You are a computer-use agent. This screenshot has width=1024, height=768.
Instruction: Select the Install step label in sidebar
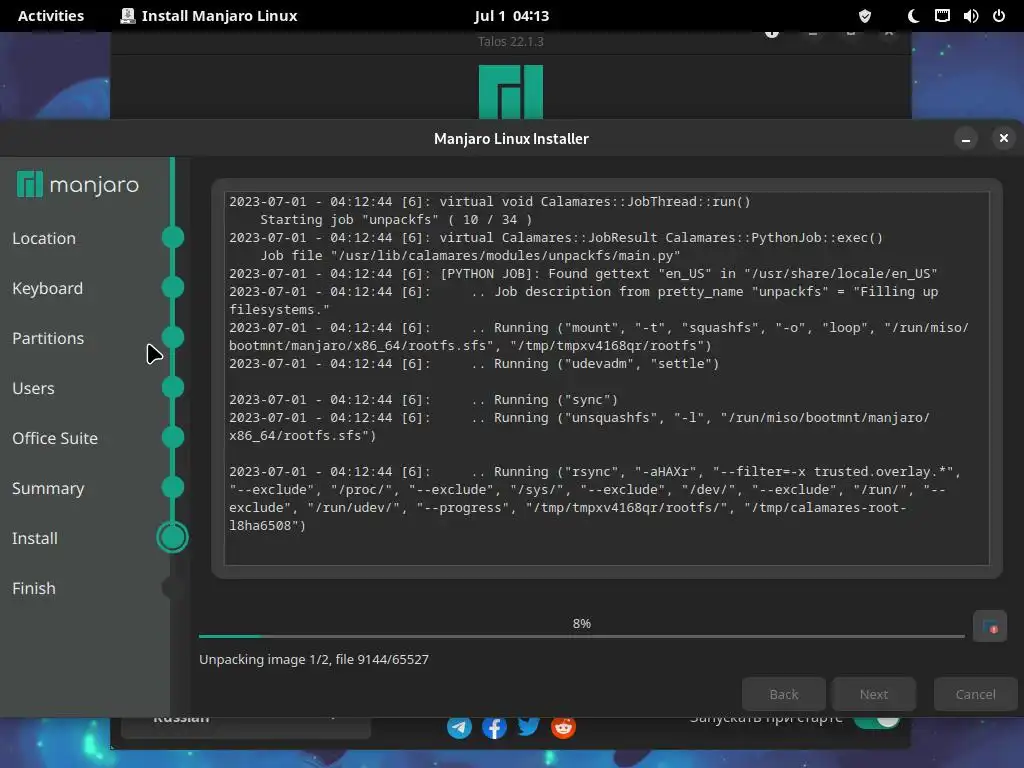[x=35, y=538]
